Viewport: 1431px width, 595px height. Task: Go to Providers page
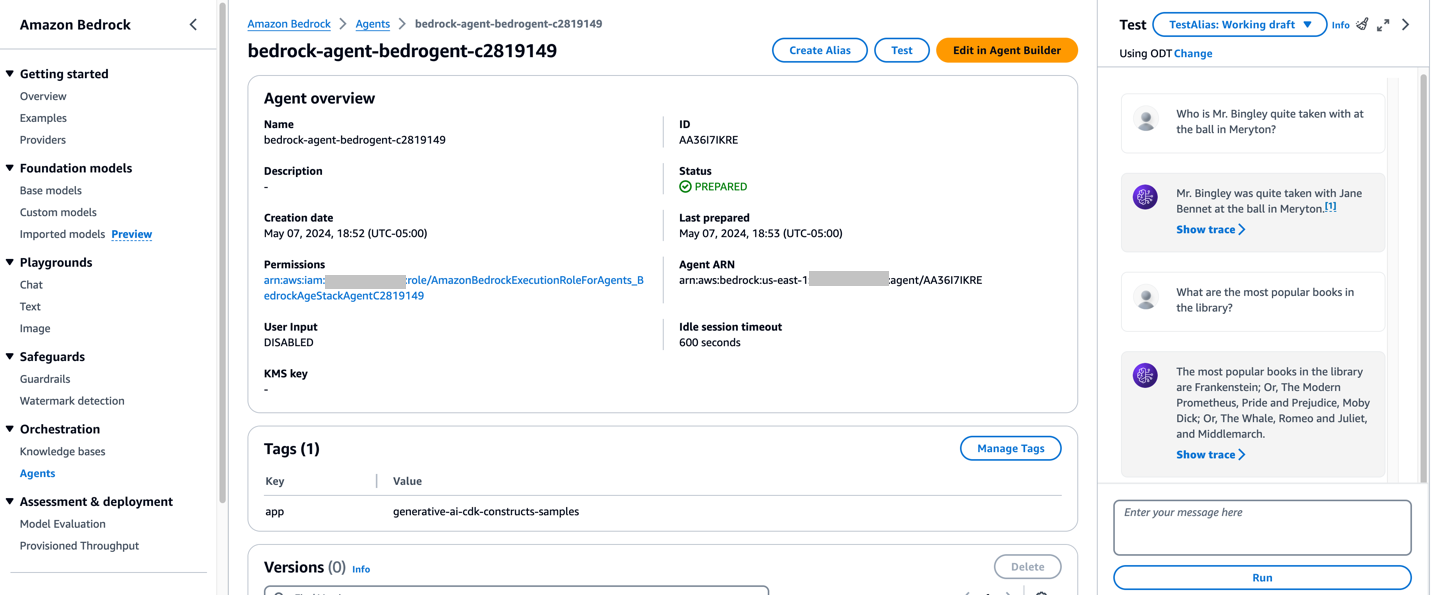point(43,140)
